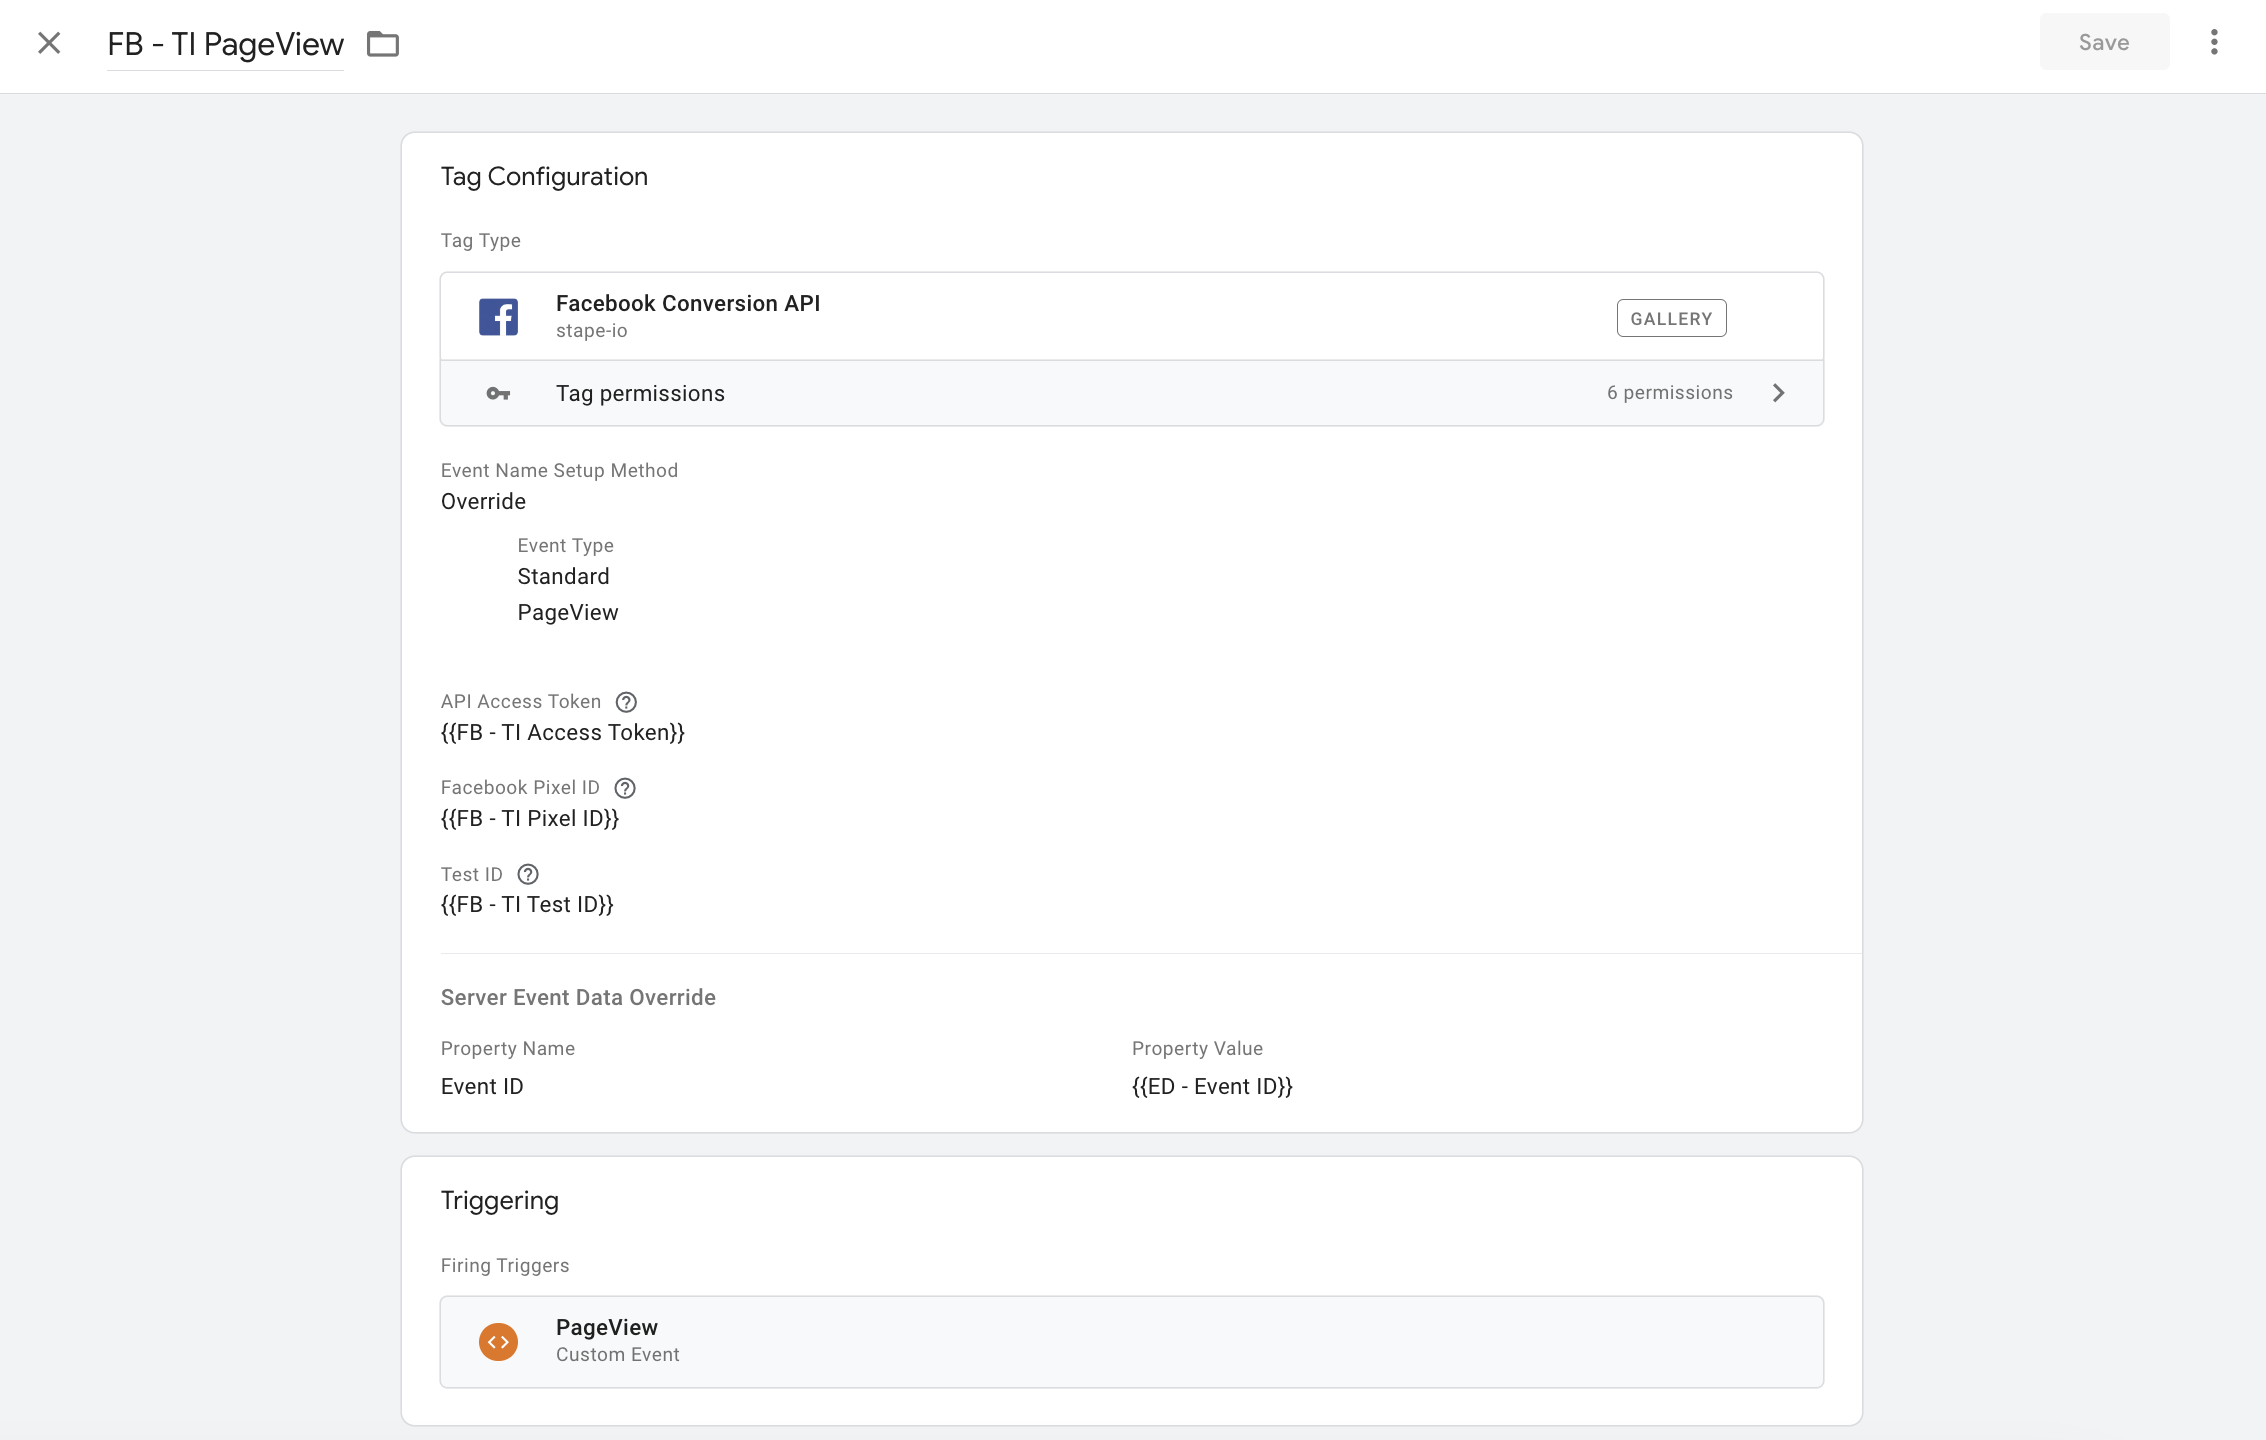Open help for Facebook Pixel ID
2266x1440 pixels.
(x=625, y=788)
